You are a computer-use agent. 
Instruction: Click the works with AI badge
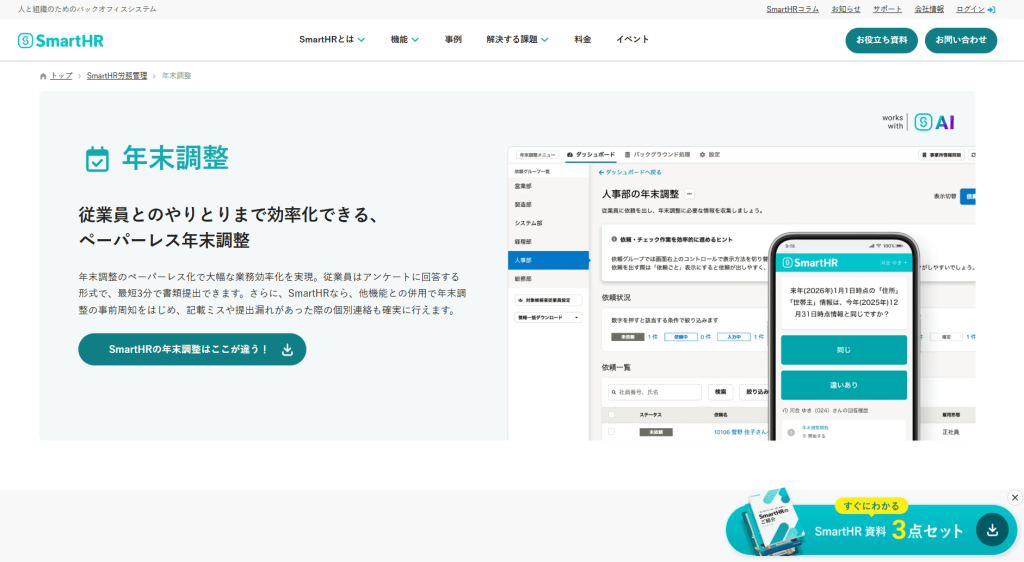tap(919, 122)
